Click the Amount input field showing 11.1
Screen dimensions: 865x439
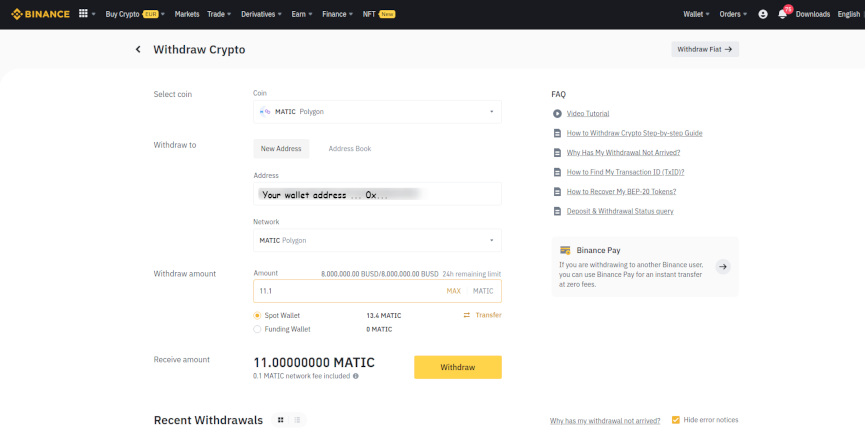pos(377,291)
